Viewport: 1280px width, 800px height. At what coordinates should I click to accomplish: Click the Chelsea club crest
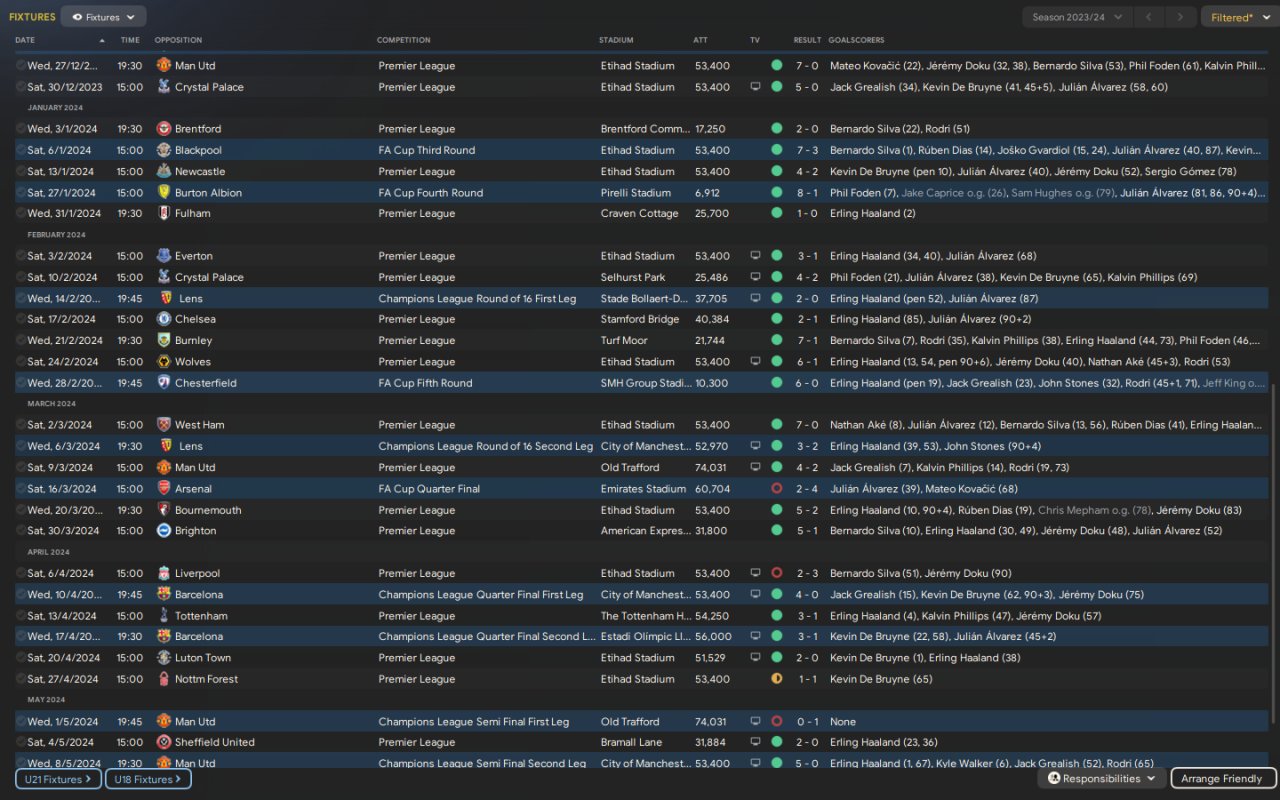coord(164,319)
